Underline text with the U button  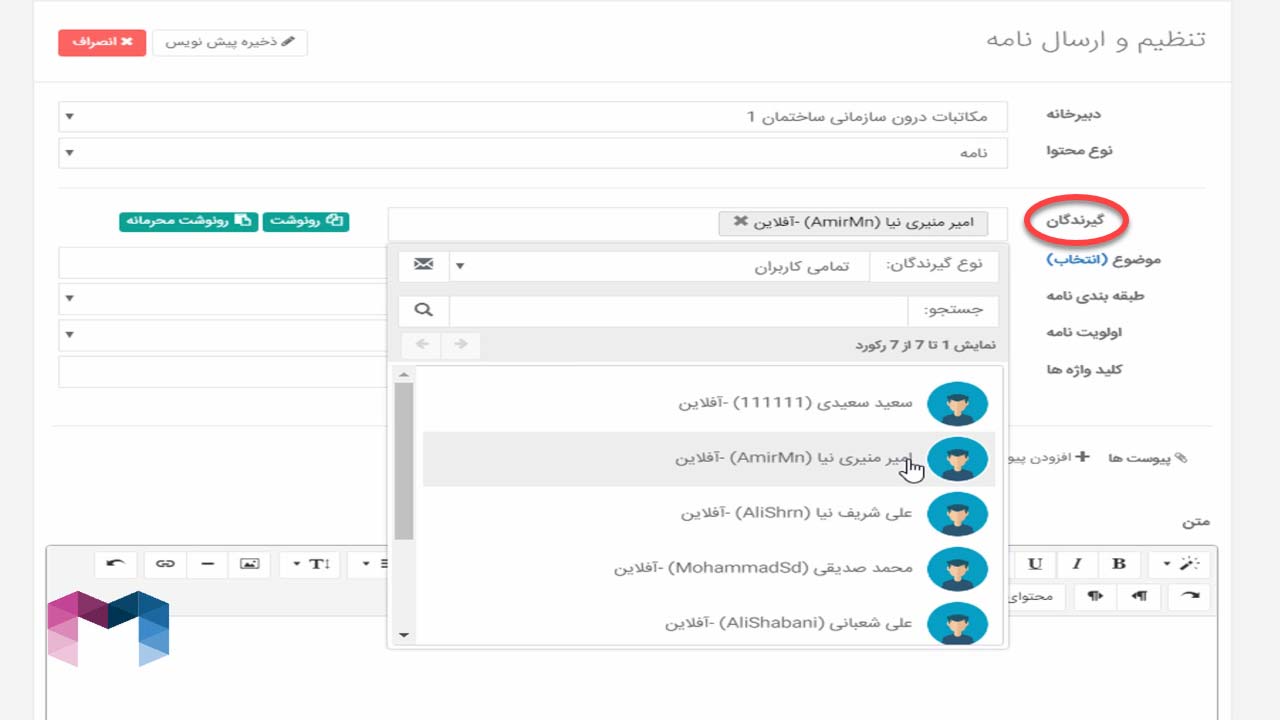coord(1035,564)
